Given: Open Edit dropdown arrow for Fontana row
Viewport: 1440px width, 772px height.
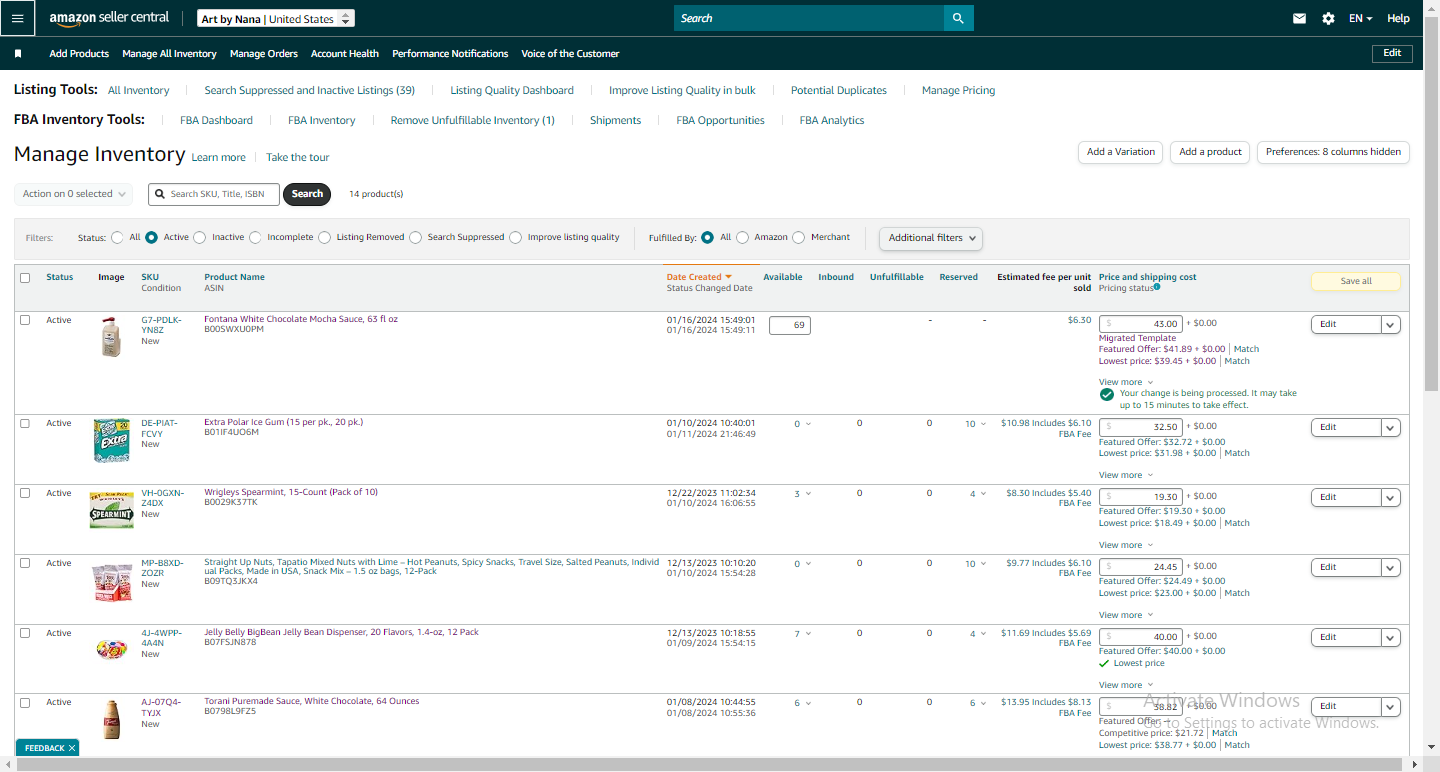Looking at the screenshot, I should click(x=1391, y=324).
